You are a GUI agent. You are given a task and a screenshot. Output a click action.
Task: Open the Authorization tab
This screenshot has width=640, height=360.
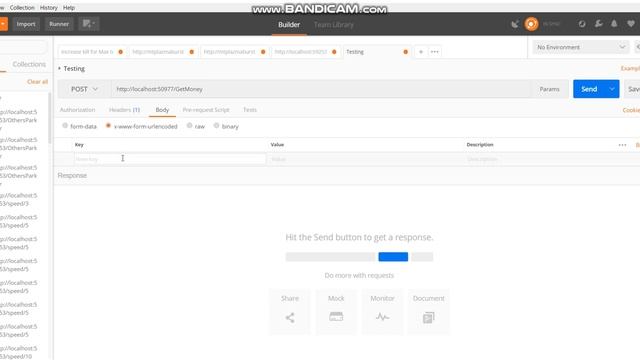tap(78, 110)
